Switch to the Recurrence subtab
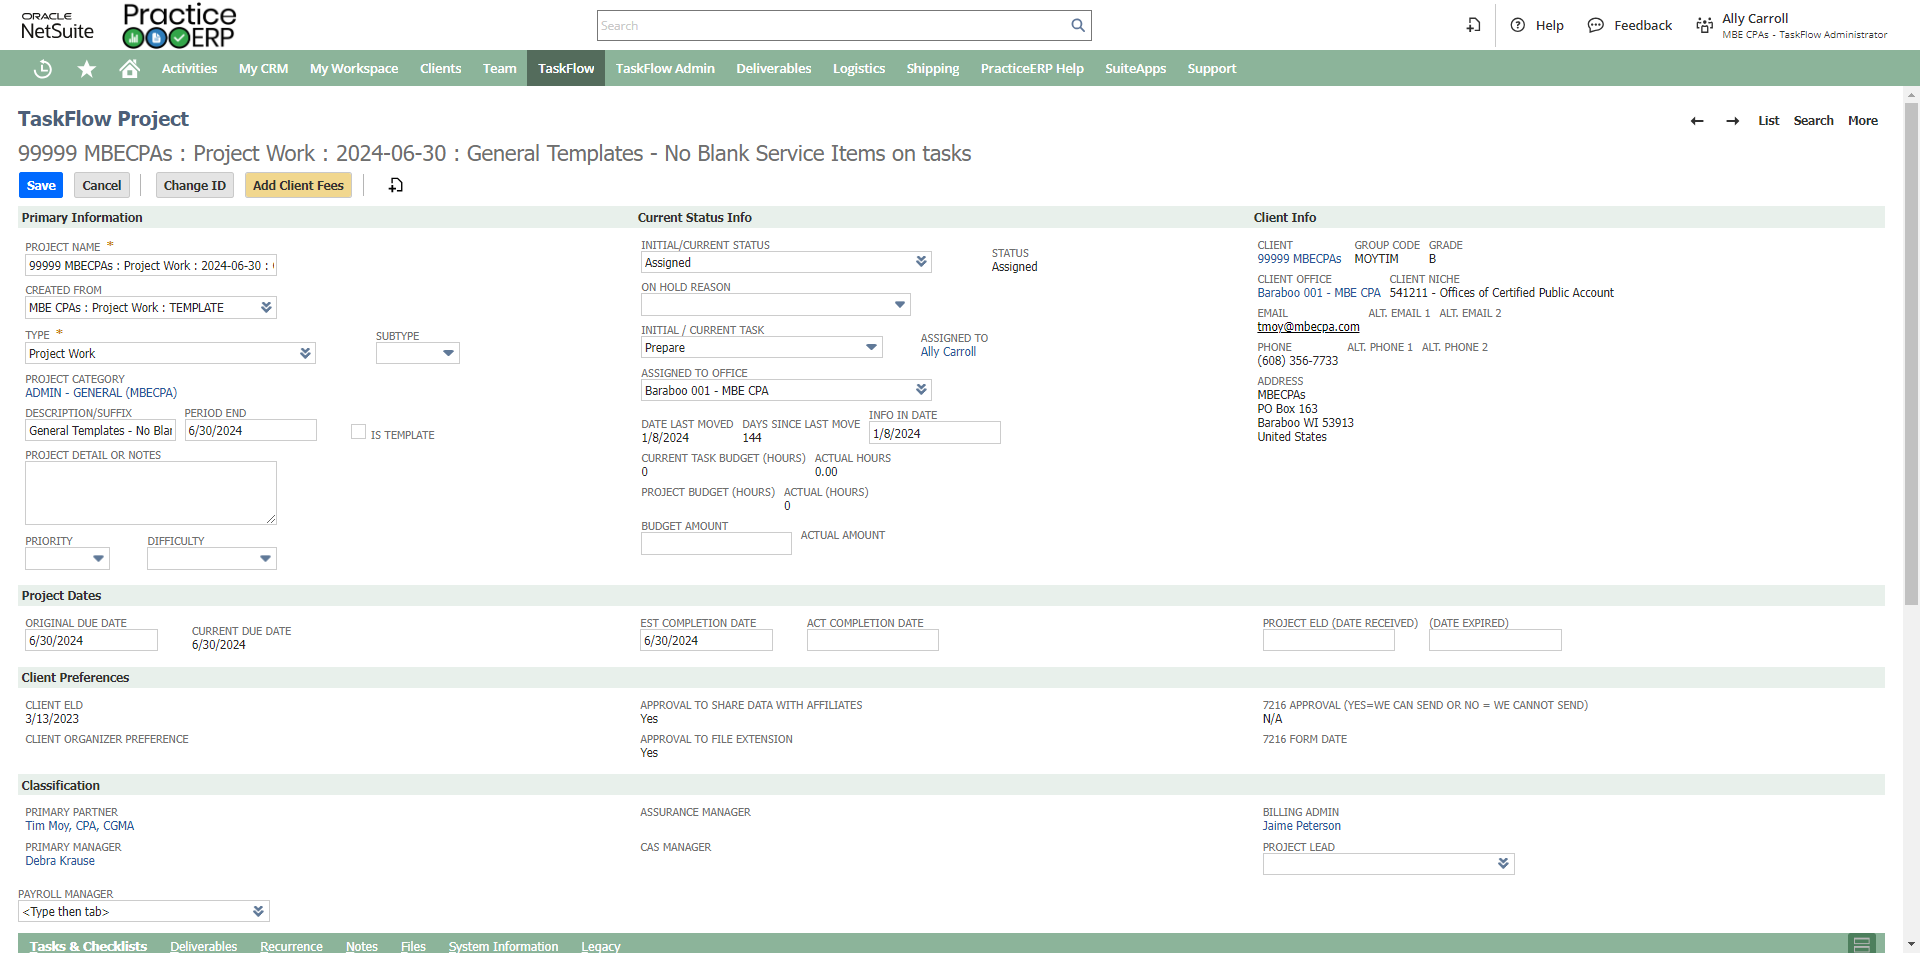Image resolution: width=1920 pixels, height=953 pixels. [x=291, y=946]
